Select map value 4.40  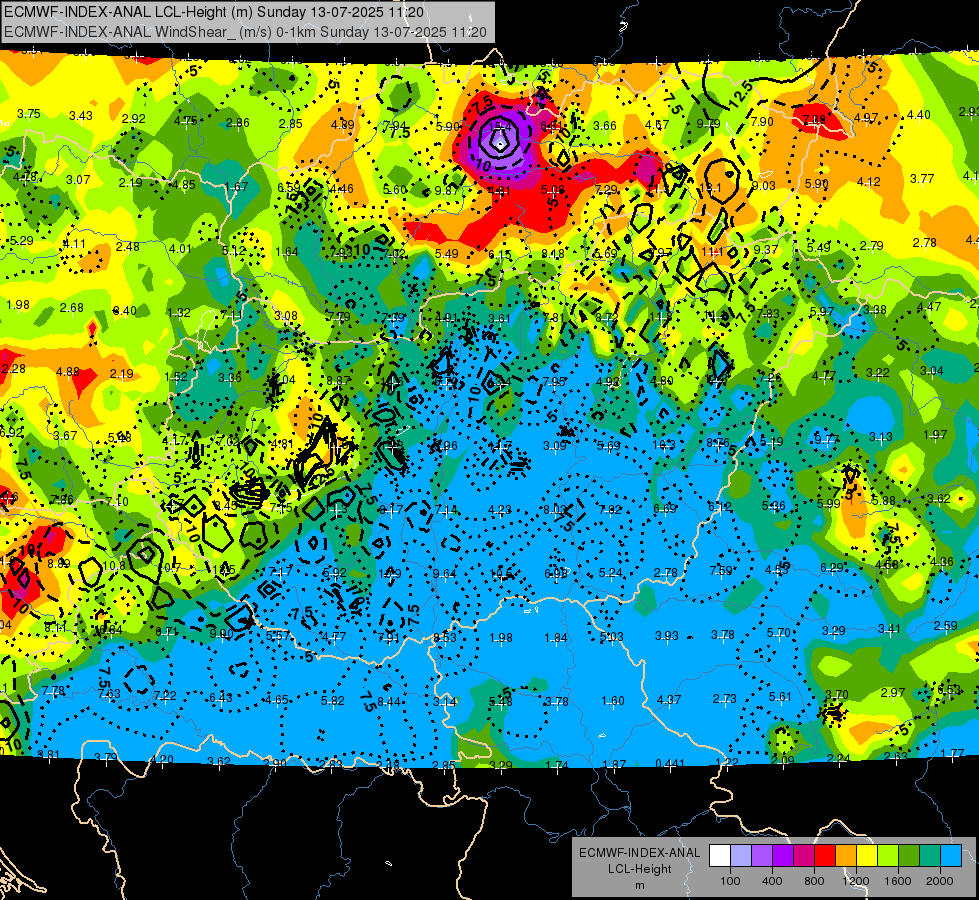(918, 115)
